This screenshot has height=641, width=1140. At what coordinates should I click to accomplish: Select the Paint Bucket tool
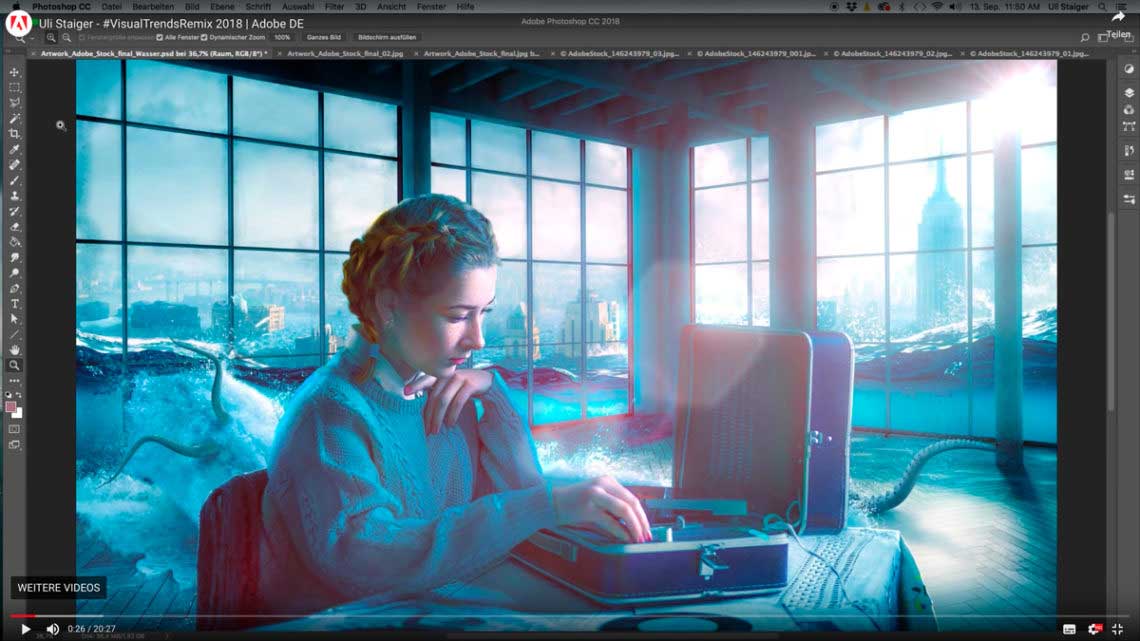click(15, 242)
